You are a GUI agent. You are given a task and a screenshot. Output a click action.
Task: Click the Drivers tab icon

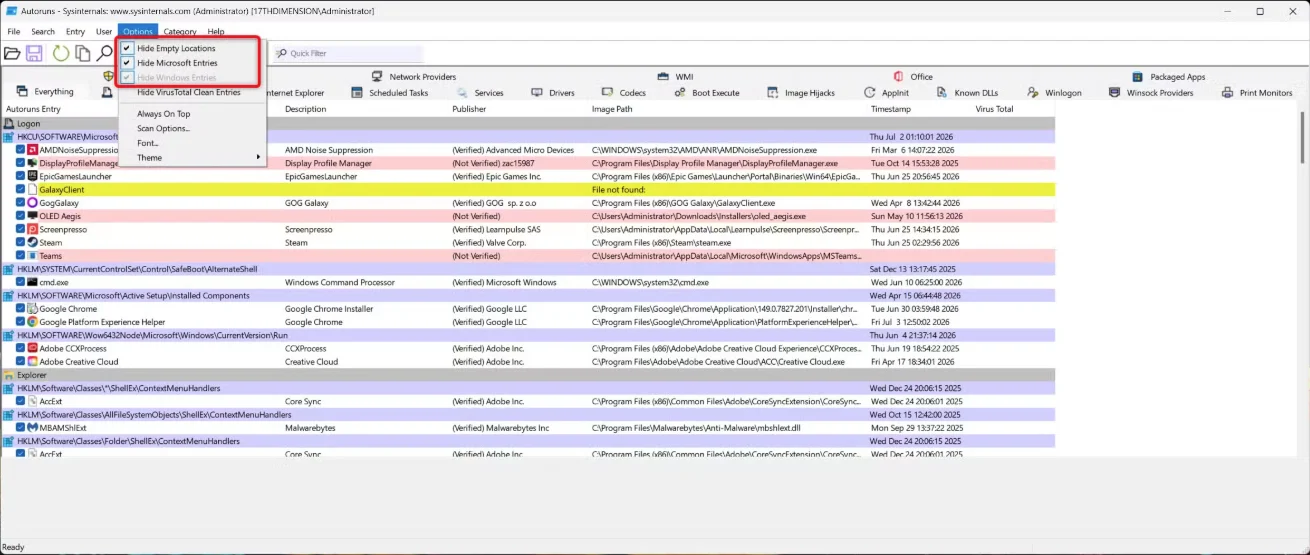538,92
